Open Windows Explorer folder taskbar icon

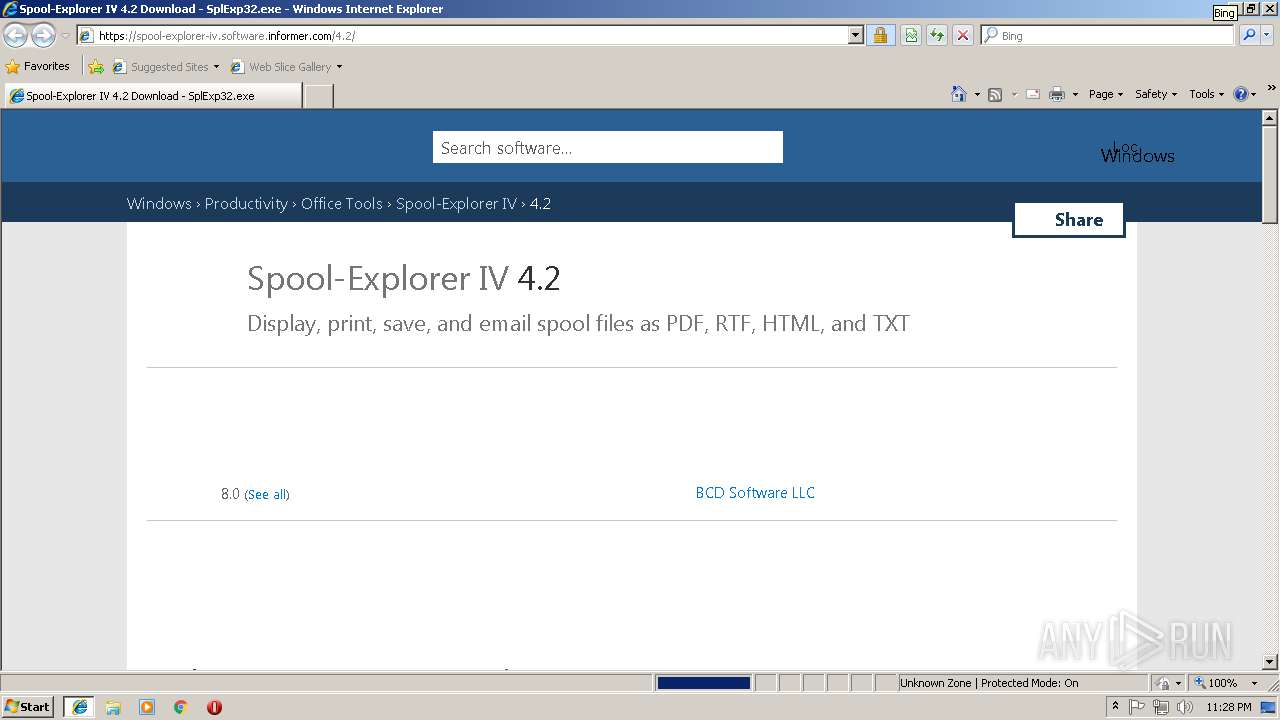pyautogui.click(x=113, y=707)
